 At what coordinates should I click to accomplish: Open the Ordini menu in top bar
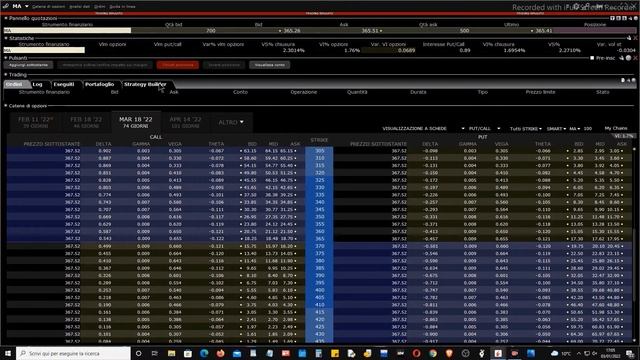(x=99, y=7)
